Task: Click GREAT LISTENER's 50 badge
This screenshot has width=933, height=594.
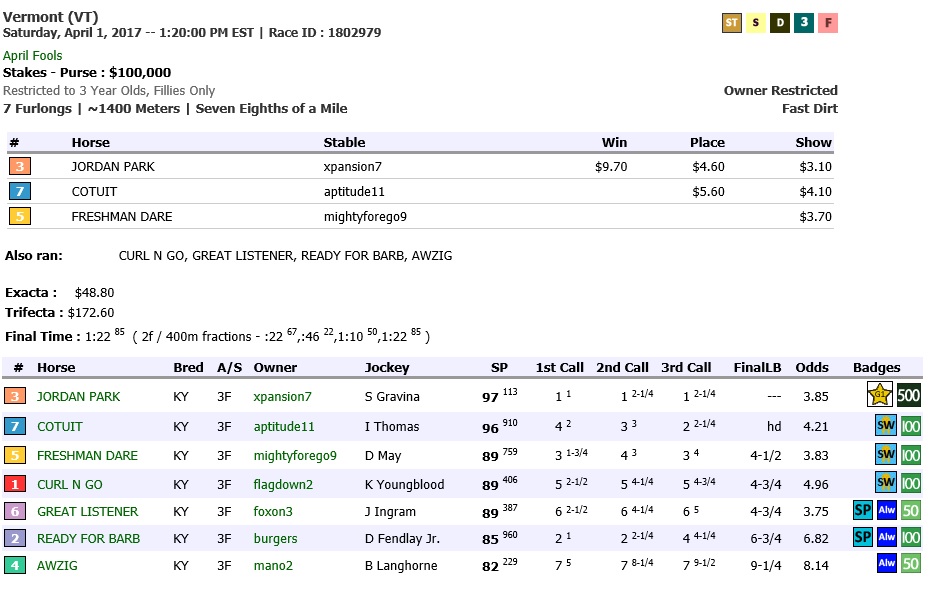Action: (910, 511)
